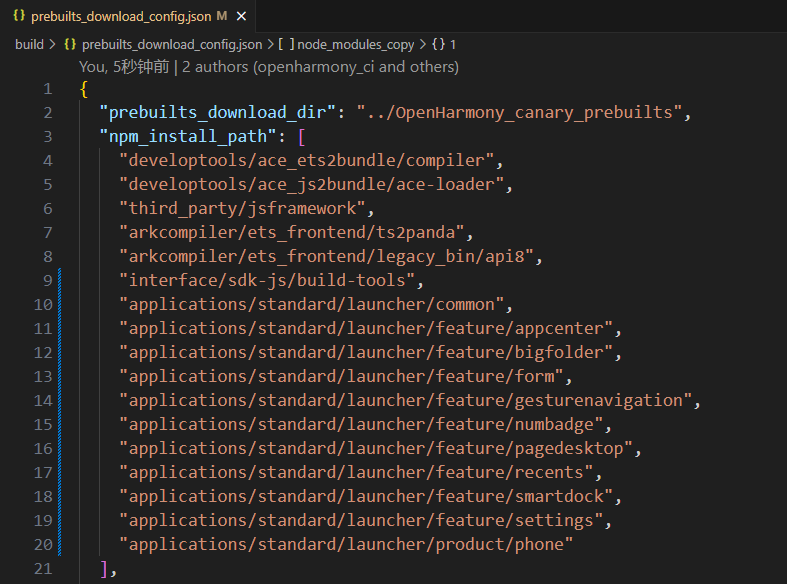Click the feature/bigfolder path string
Image resolution: width=787 pixels, height=584 pixels.
tap(366, 353)
